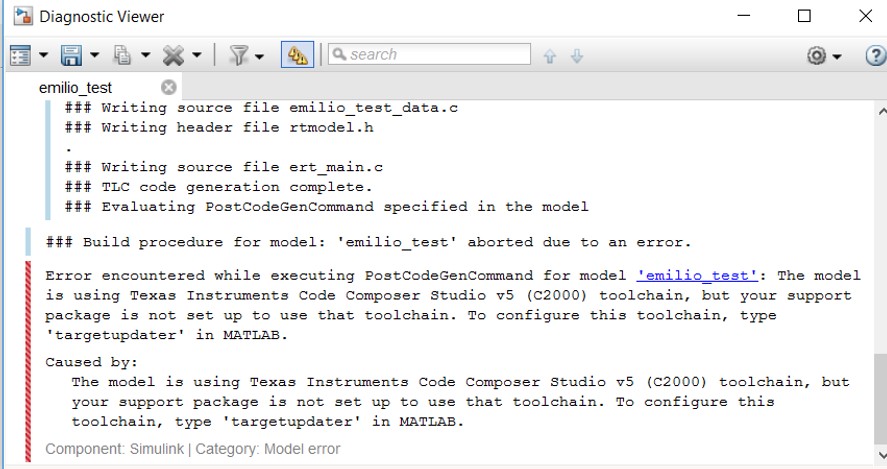Click the vertical scrollbar thumb
This screenshot has width=887, height=469.
click(881, 399)
